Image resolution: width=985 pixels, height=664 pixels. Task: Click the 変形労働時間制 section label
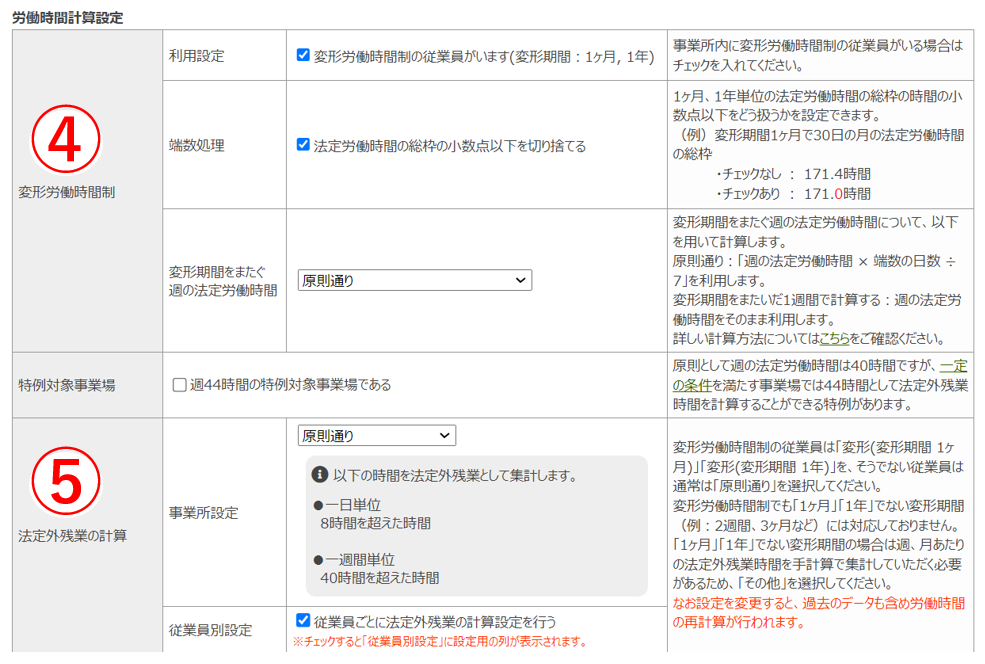point(66,192)
